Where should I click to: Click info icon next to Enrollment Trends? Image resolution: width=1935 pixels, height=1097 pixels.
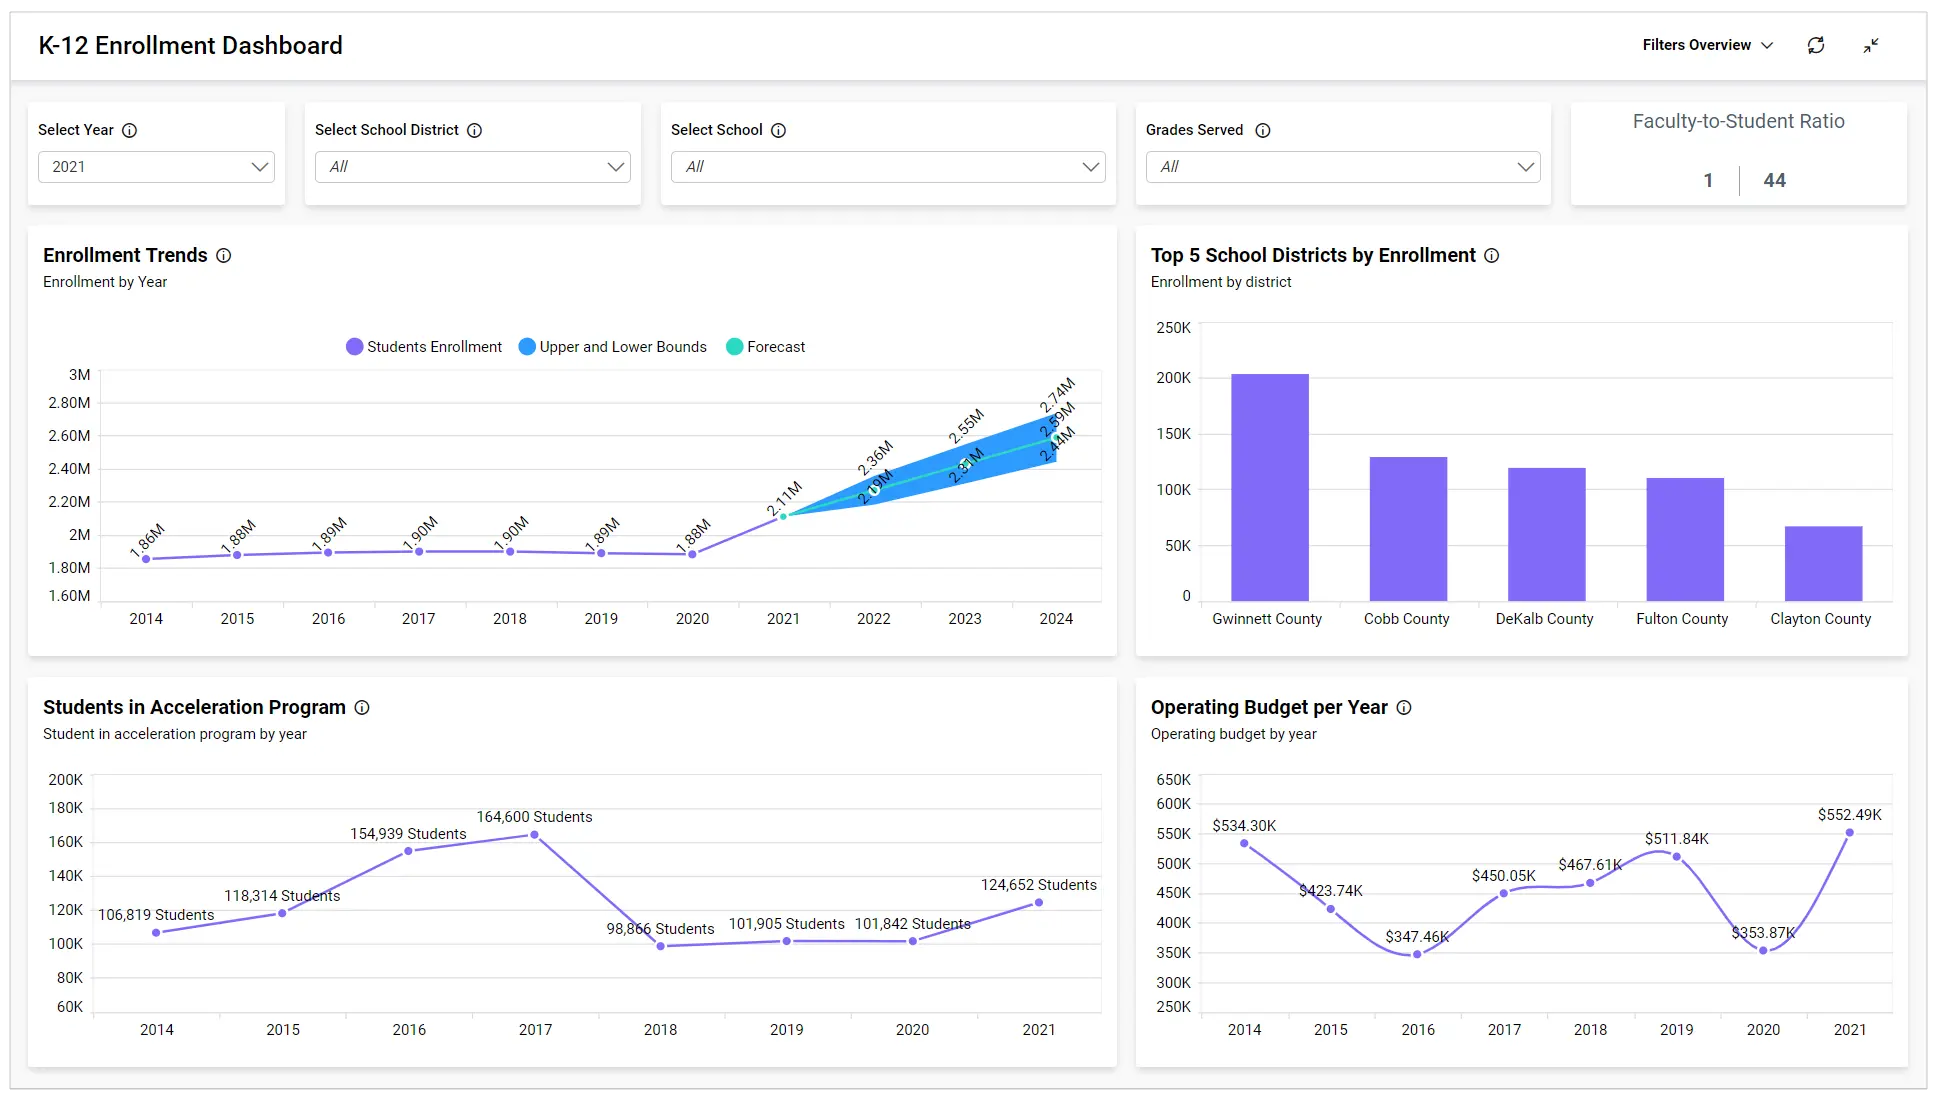(x=224, y=255)
